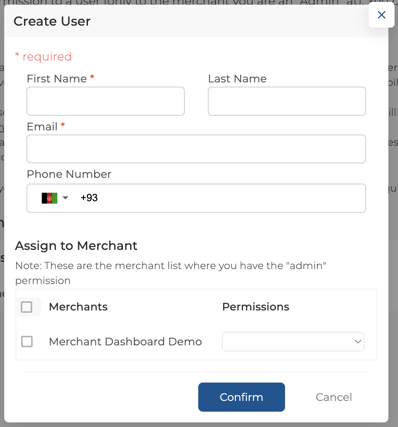
Task: Click the Assign to Merchant heading
Action: 76,246
